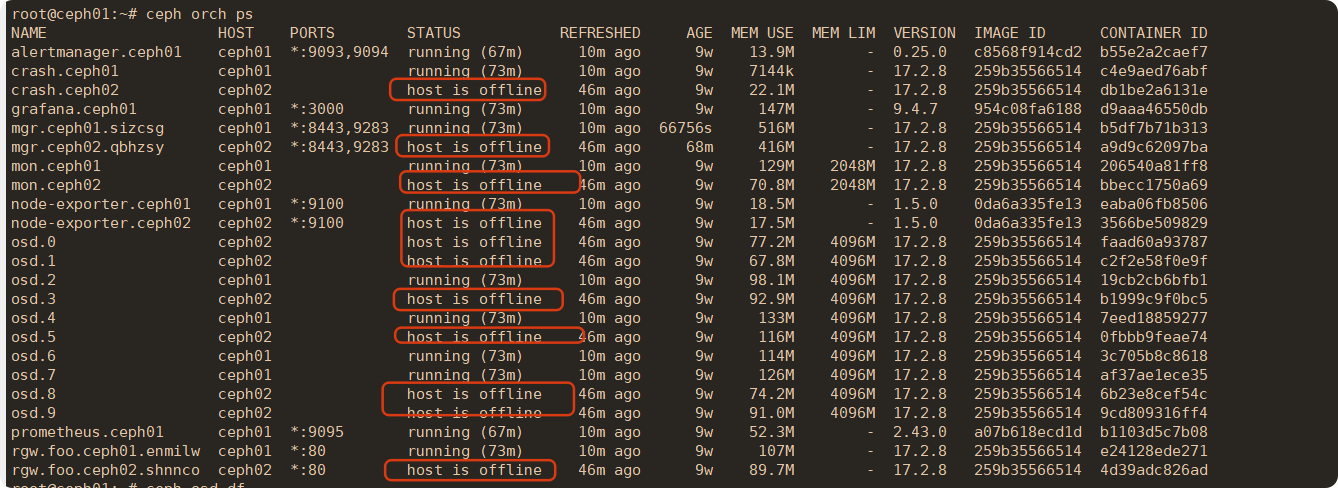
Task: Click the REFRESHED column header
Action: 600,33
